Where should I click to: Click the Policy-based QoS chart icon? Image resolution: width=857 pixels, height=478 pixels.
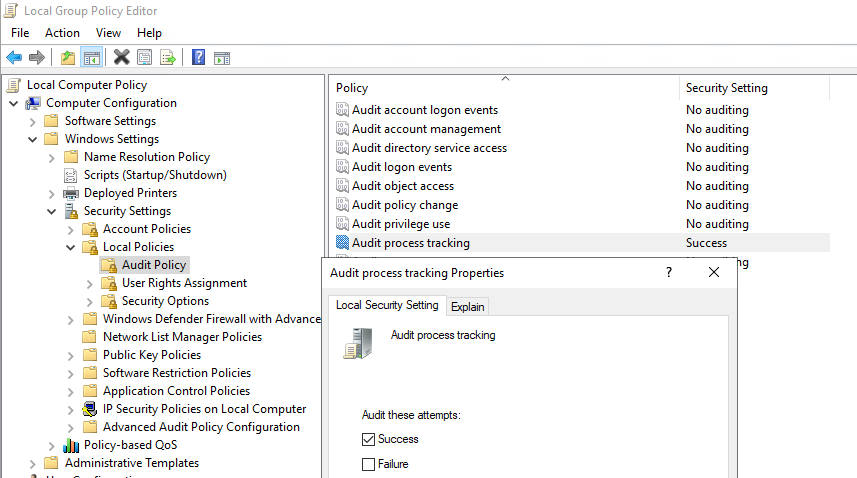click(x=71, y=445)
